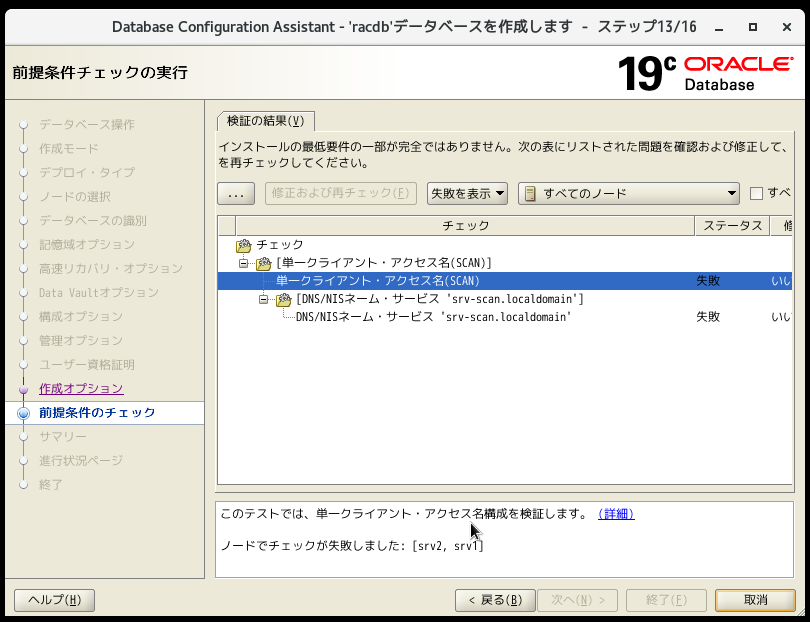Click the 終了(F) button
The image size is (810, 622).
666,600
